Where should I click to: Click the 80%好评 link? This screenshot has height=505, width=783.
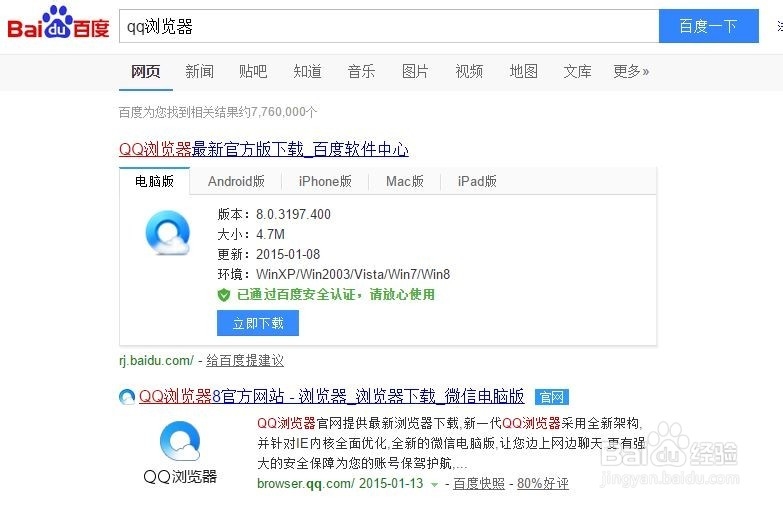[543, 484]
